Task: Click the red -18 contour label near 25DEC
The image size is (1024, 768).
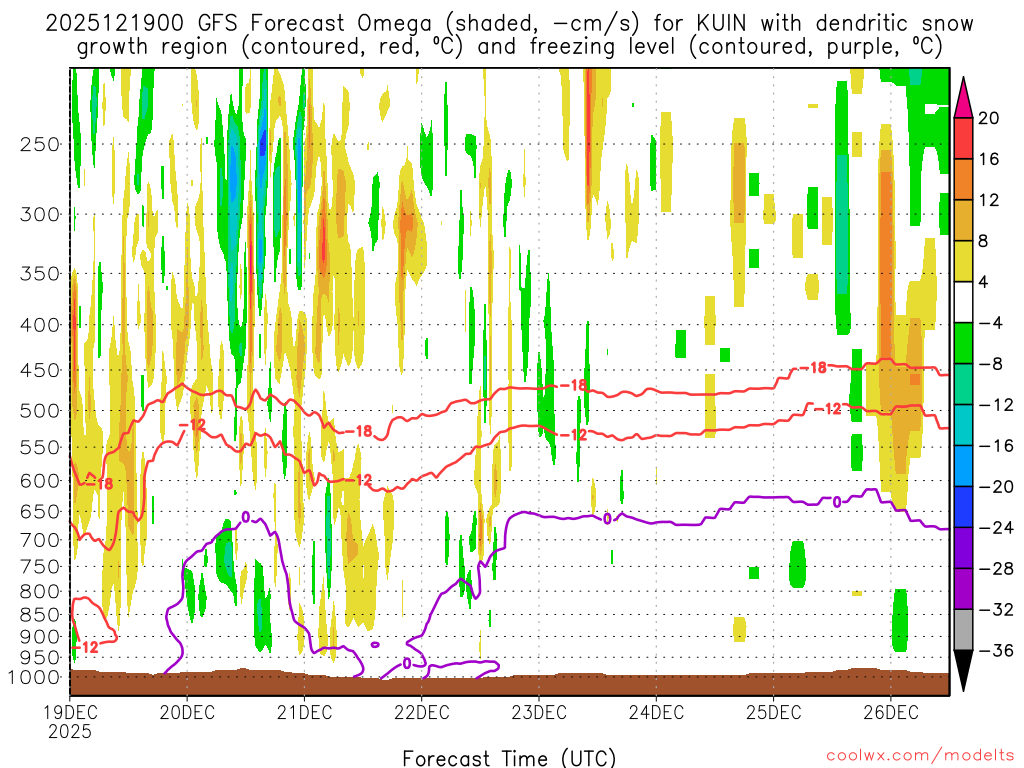Action: point(814,368)
